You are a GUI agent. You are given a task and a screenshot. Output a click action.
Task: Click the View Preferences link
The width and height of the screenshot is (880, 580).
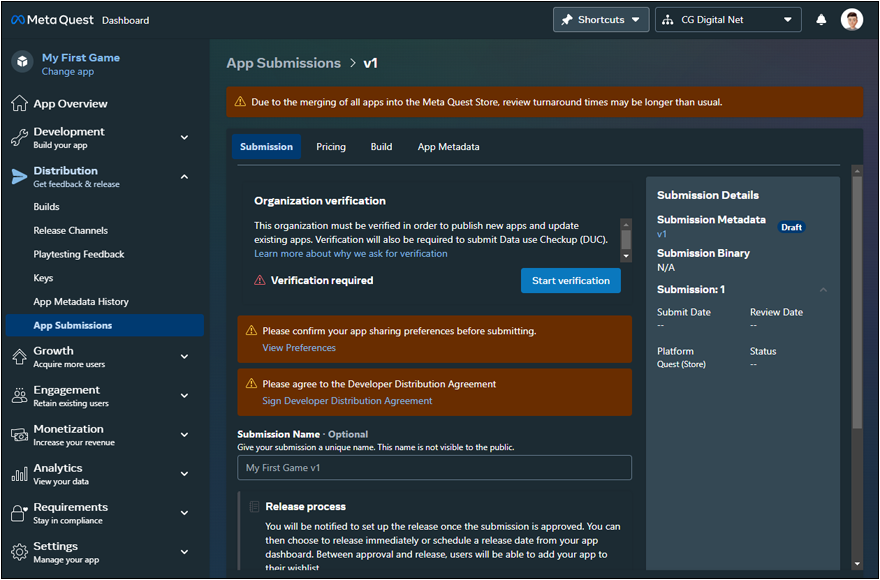tap(299, 348)
